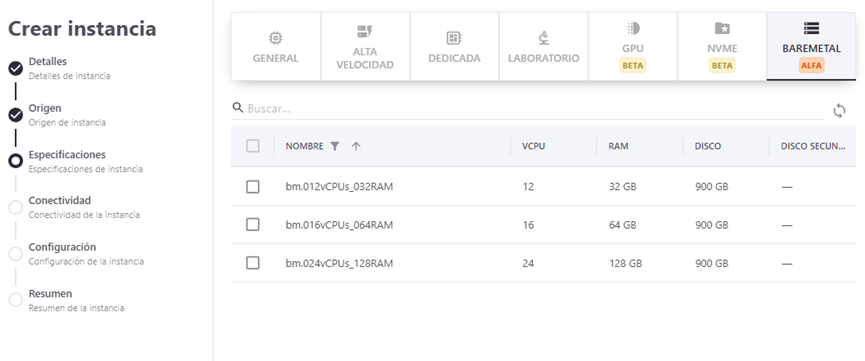
Task: Click the Especificaciones step circle
Action: [x=15, y=161]
